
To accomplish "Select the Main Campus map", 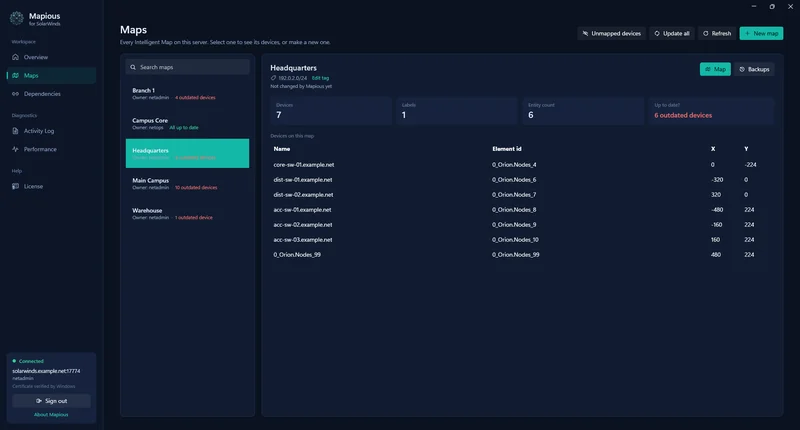I will 187,184.
